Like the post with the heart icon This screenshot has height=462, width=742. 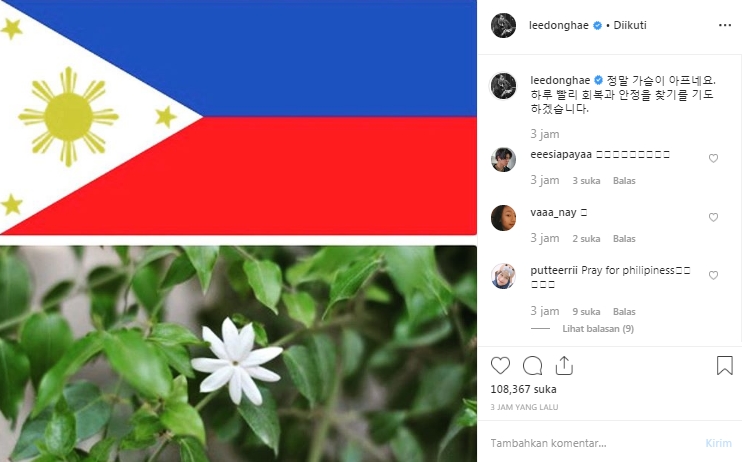(500, 366)
